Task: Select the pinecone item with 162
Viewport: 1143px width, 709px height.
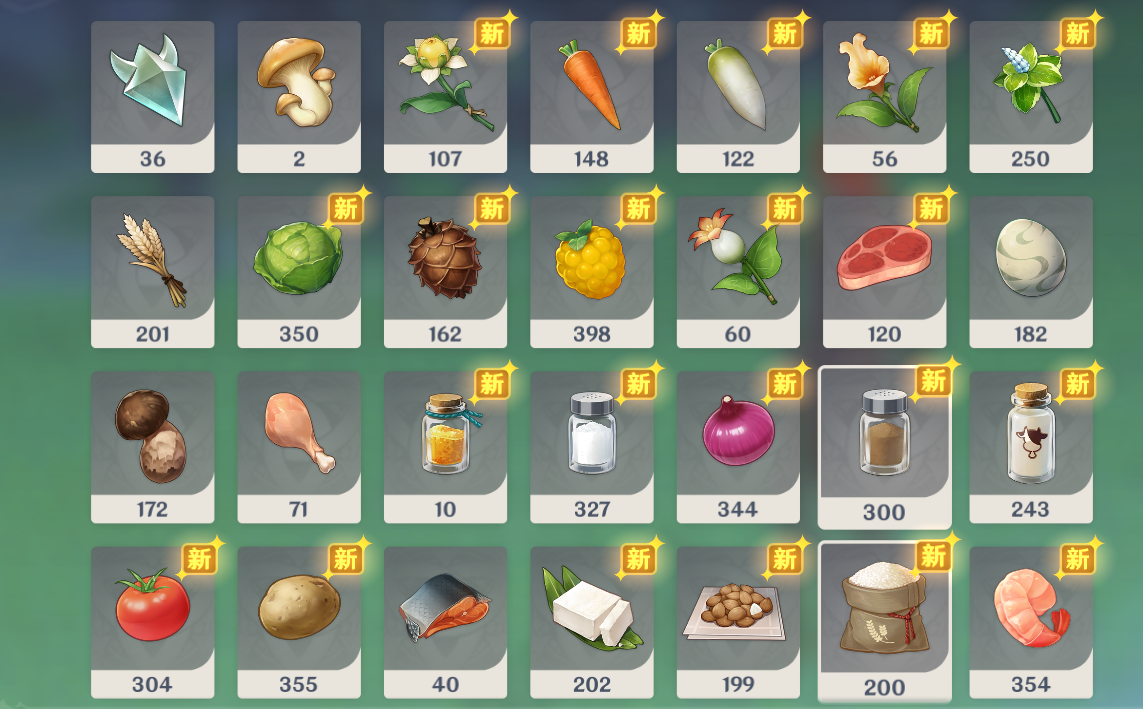Action: point(445,272)
